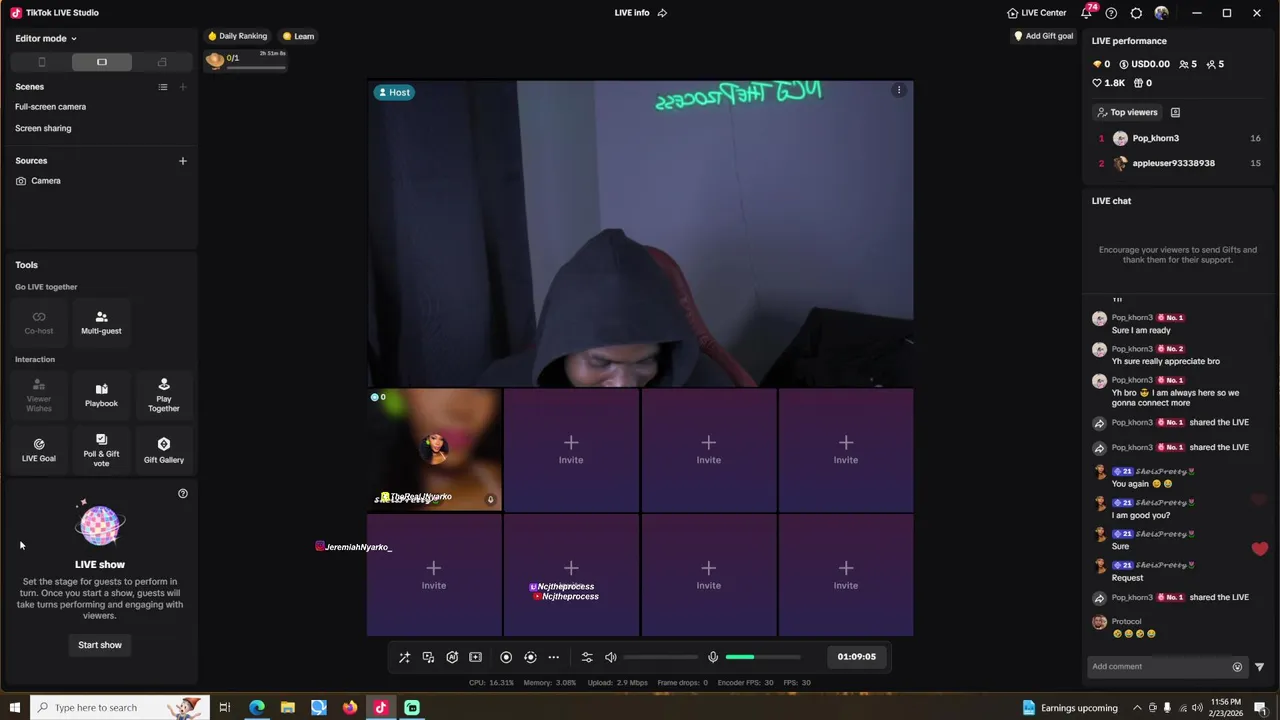Mute the speaker output

[611, 657]
